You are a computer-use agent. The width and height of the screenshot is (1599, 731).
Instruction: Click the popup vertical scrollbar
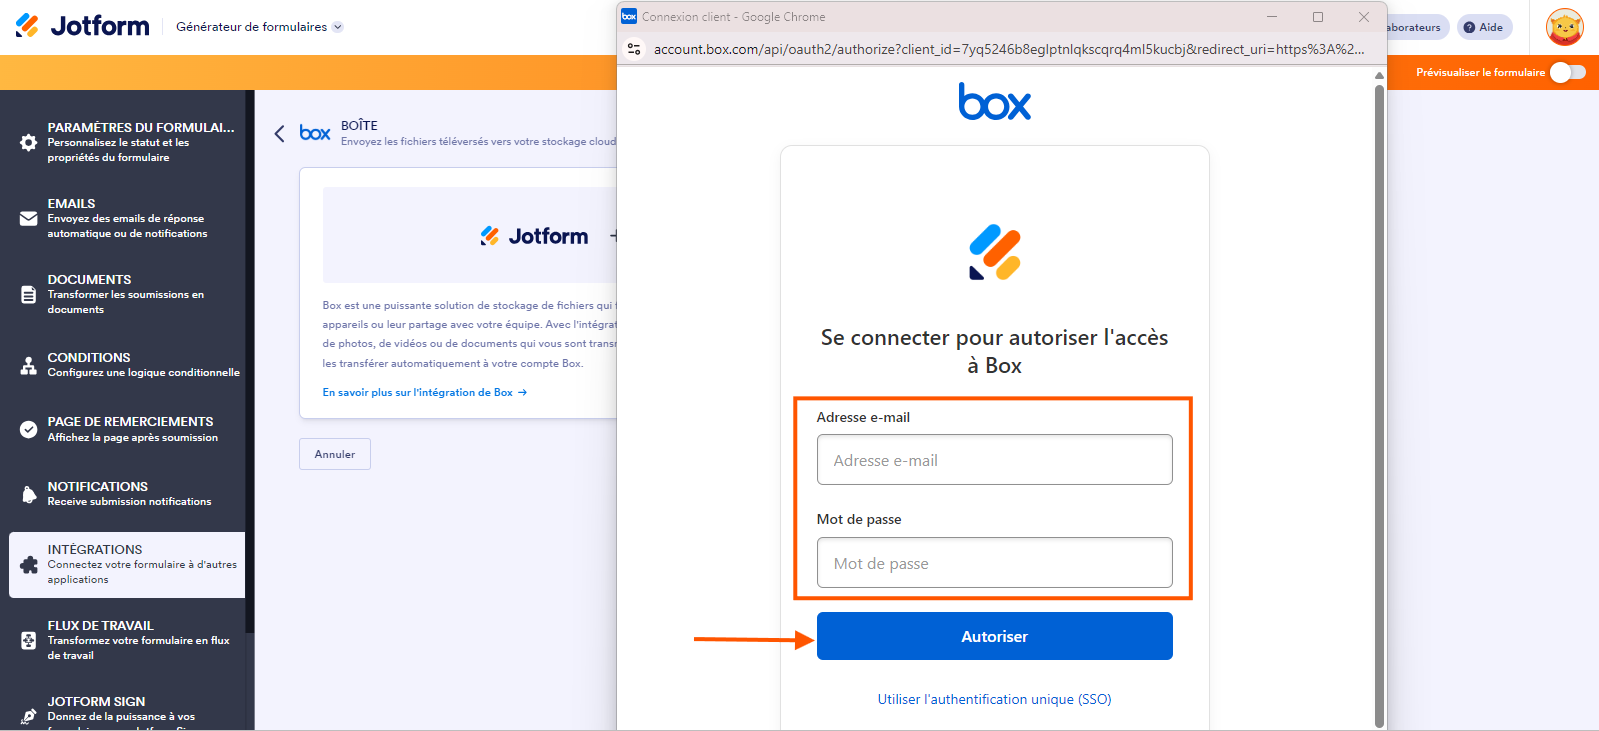pos(1380,405)
